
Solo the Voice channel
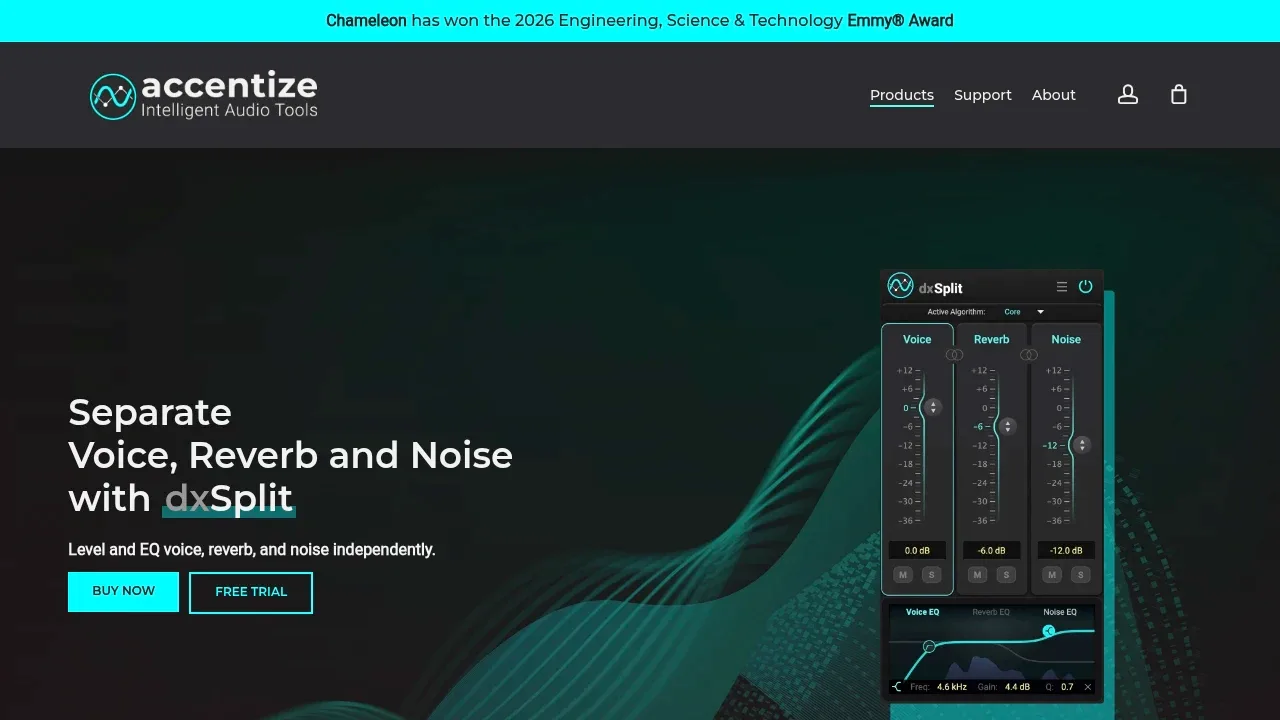pos(931,575)
